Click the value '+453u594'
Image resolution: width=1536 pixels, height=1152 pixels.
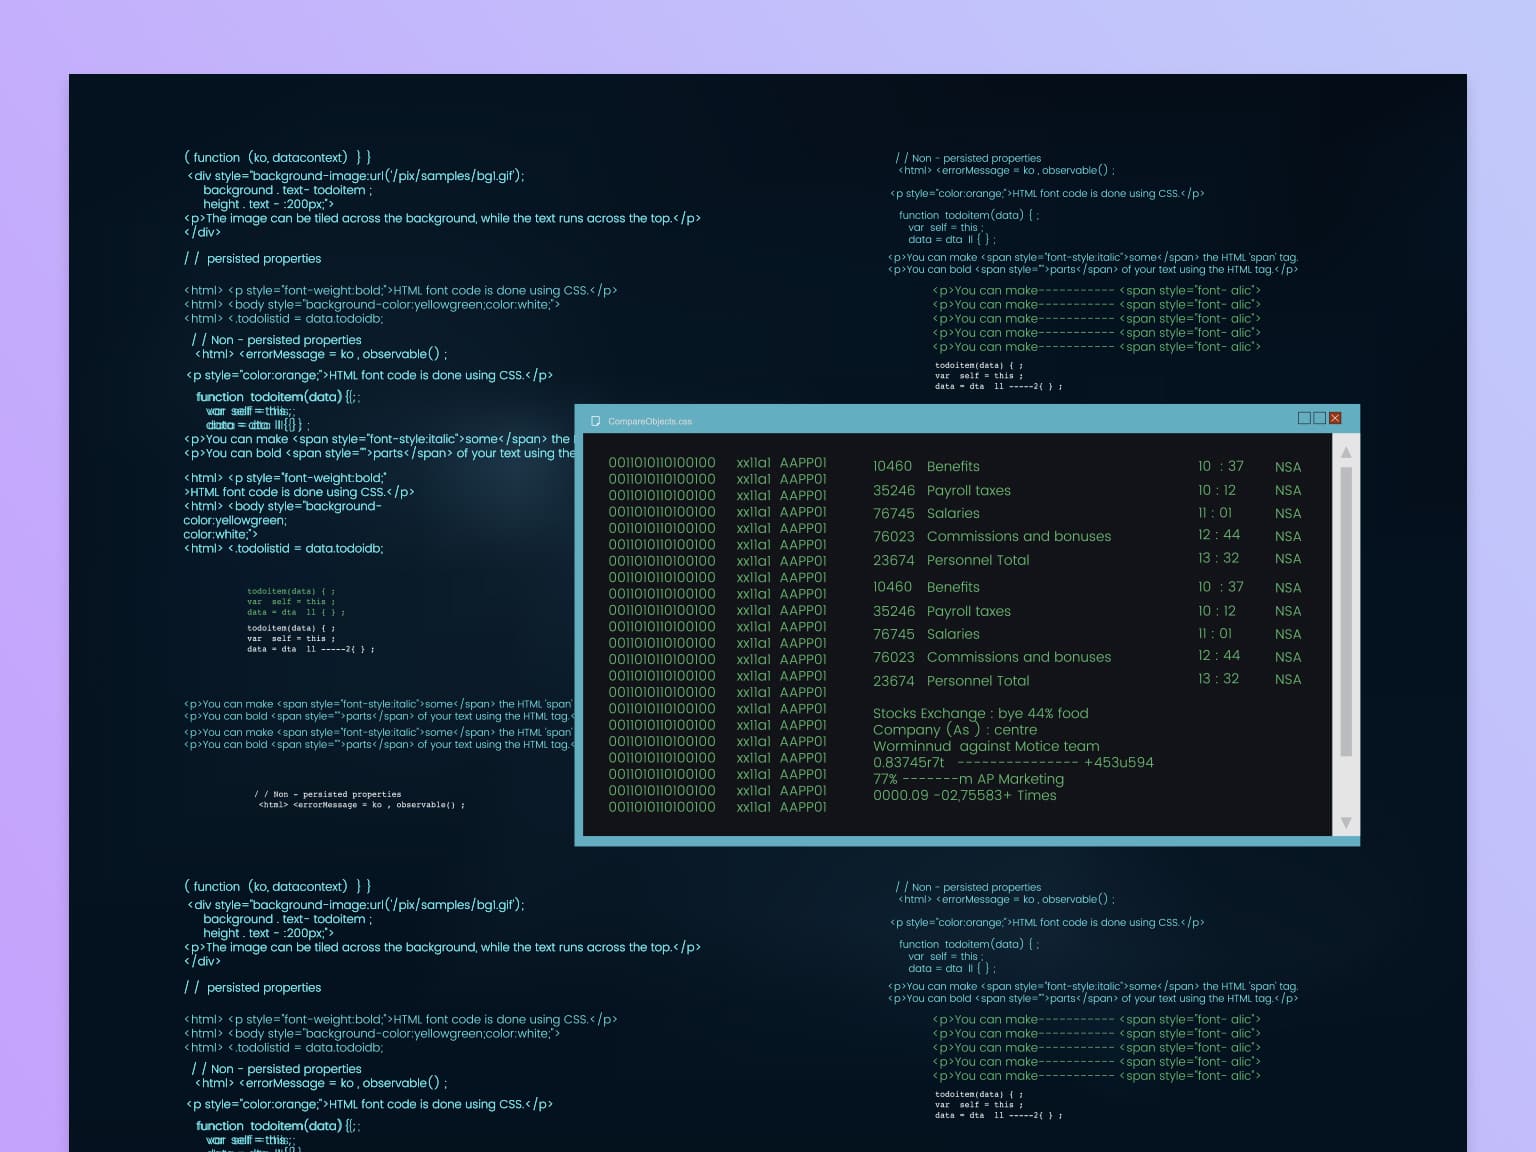(1119, 762)
